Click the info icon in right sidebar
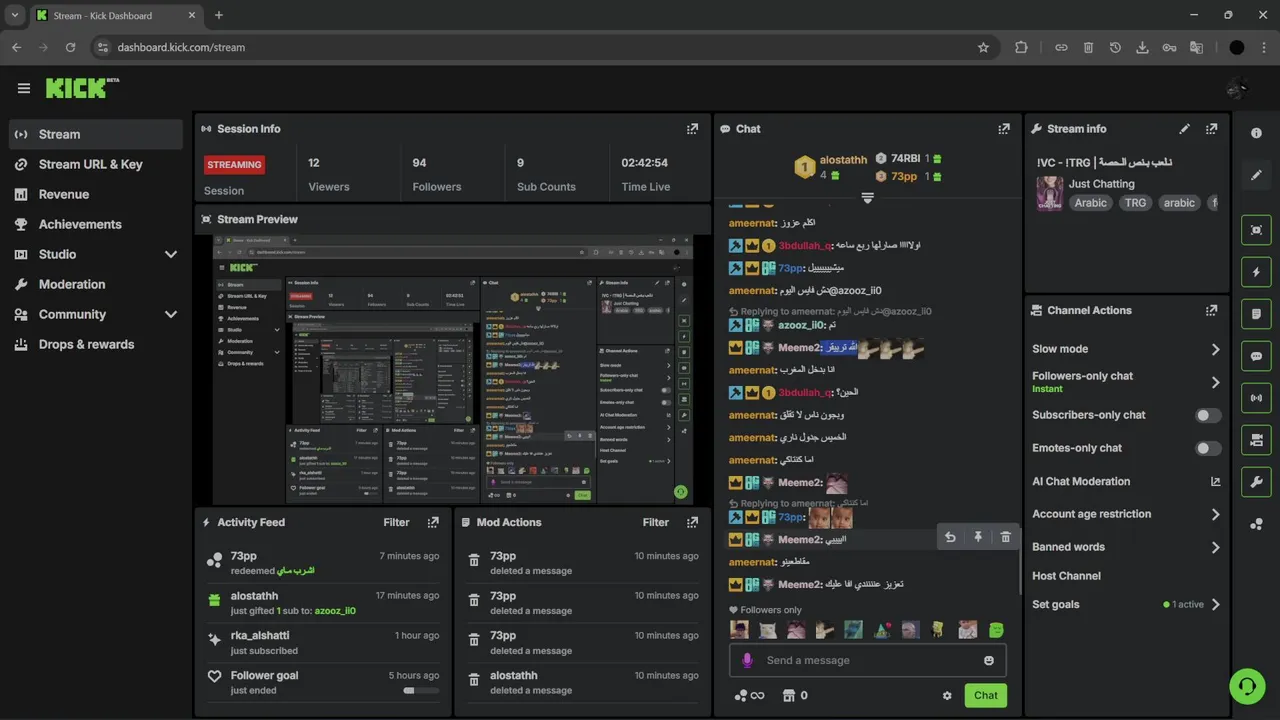Image resolution: width=1280 pixels, height=720 pixels. point(1257,134)
